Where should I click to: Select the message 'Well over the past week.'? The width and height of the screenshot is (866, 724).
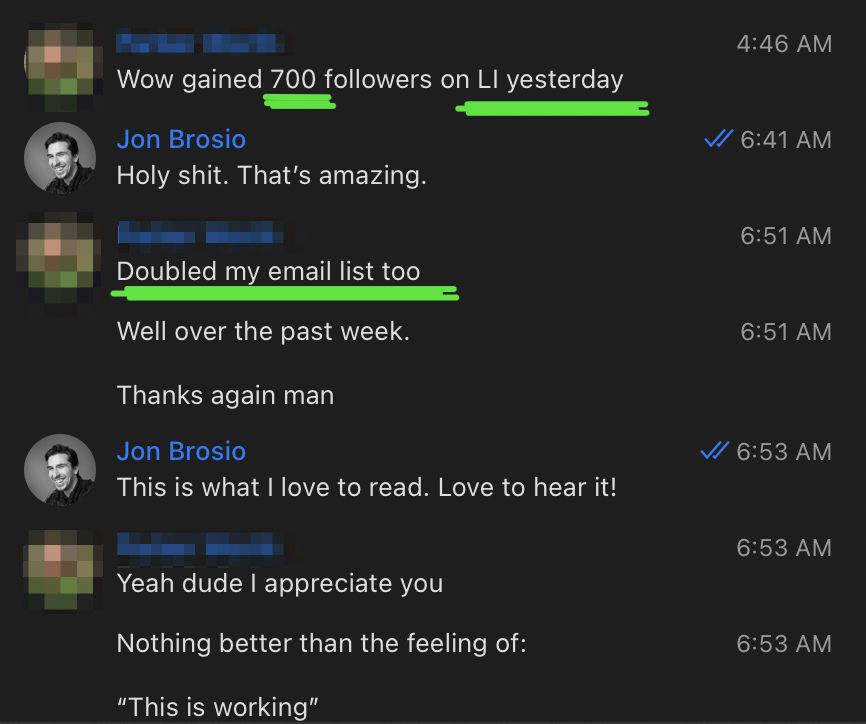pos(263,331)
